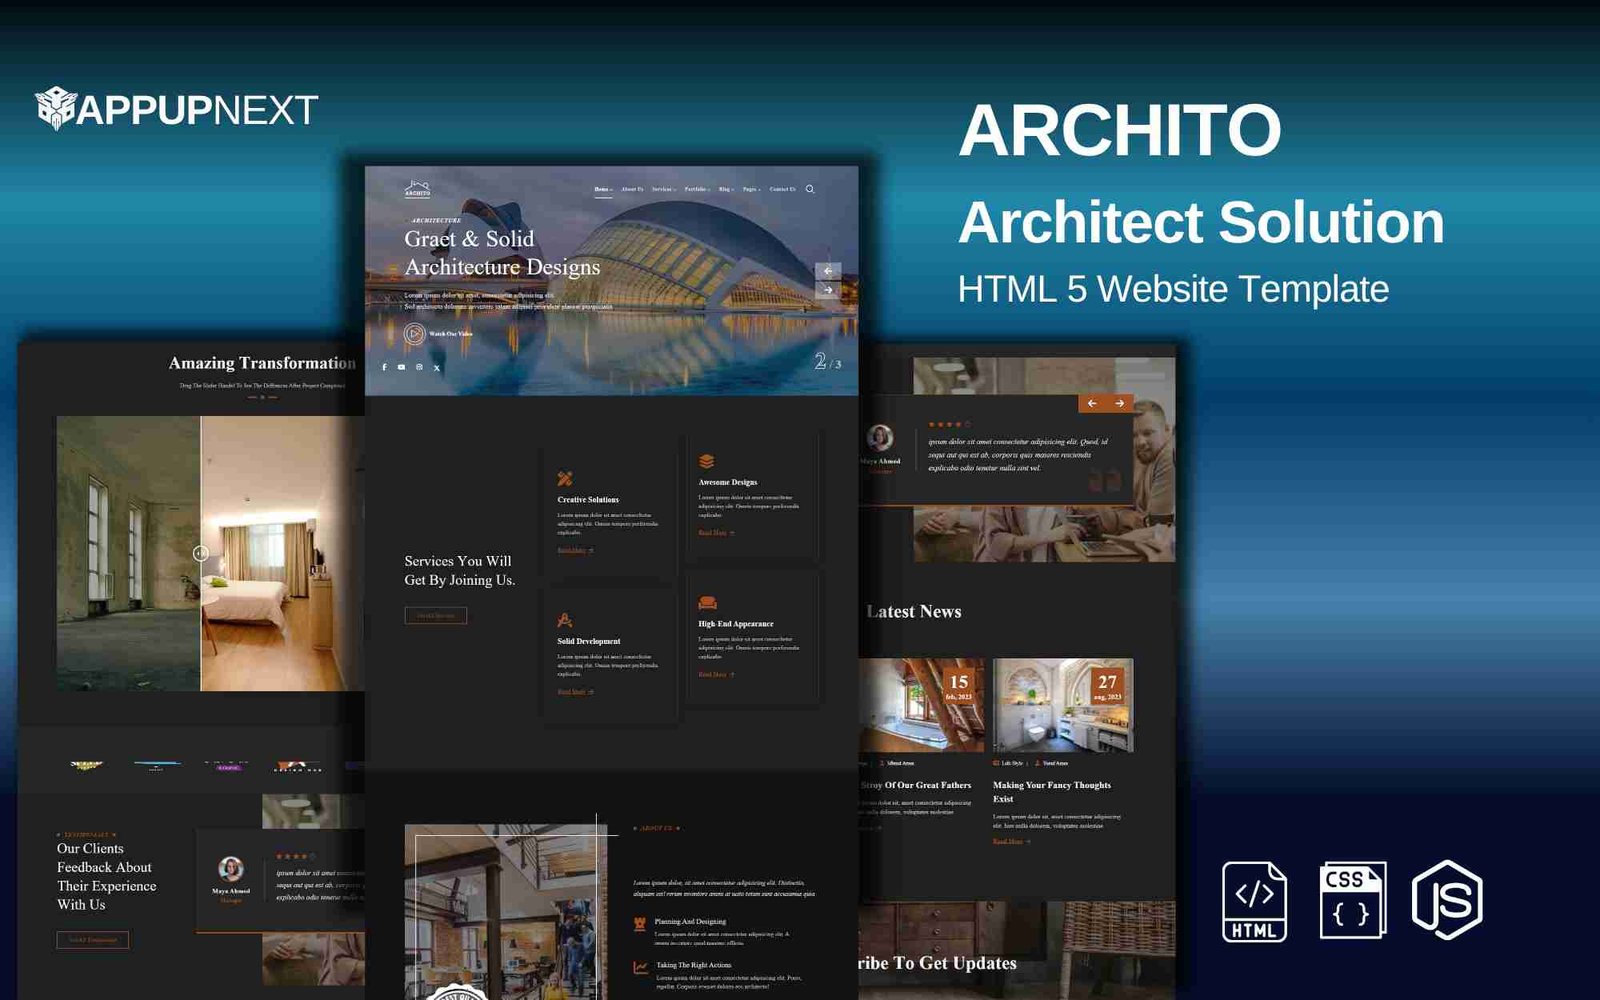Click button below Services You Will Get
The height and width of the screenshot is (1000, 1600).
point(435,615)
